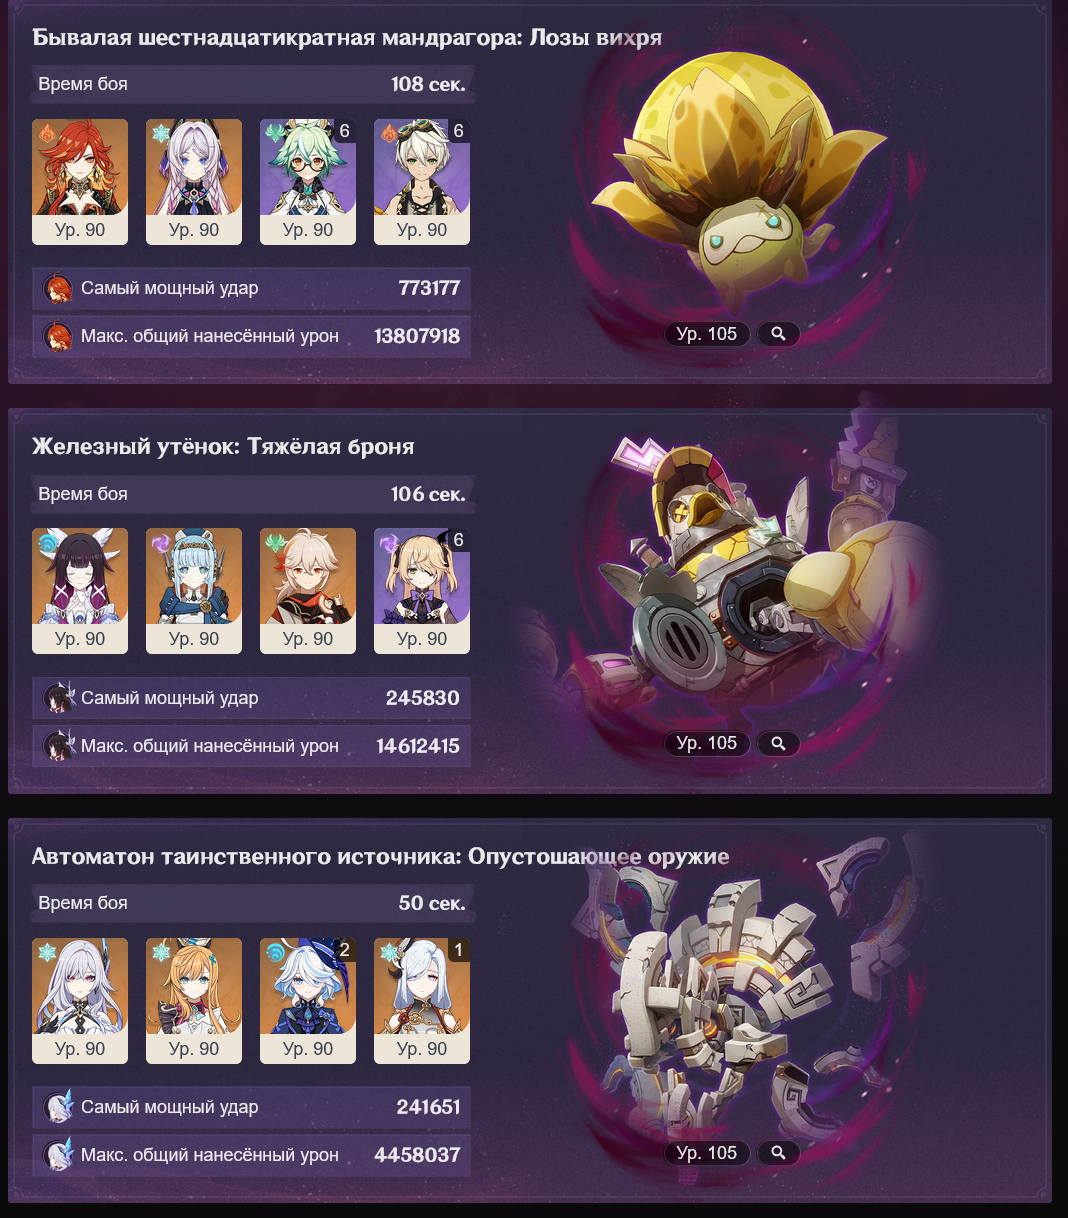Click the goggles character portrait in first team

pos(422,182)
